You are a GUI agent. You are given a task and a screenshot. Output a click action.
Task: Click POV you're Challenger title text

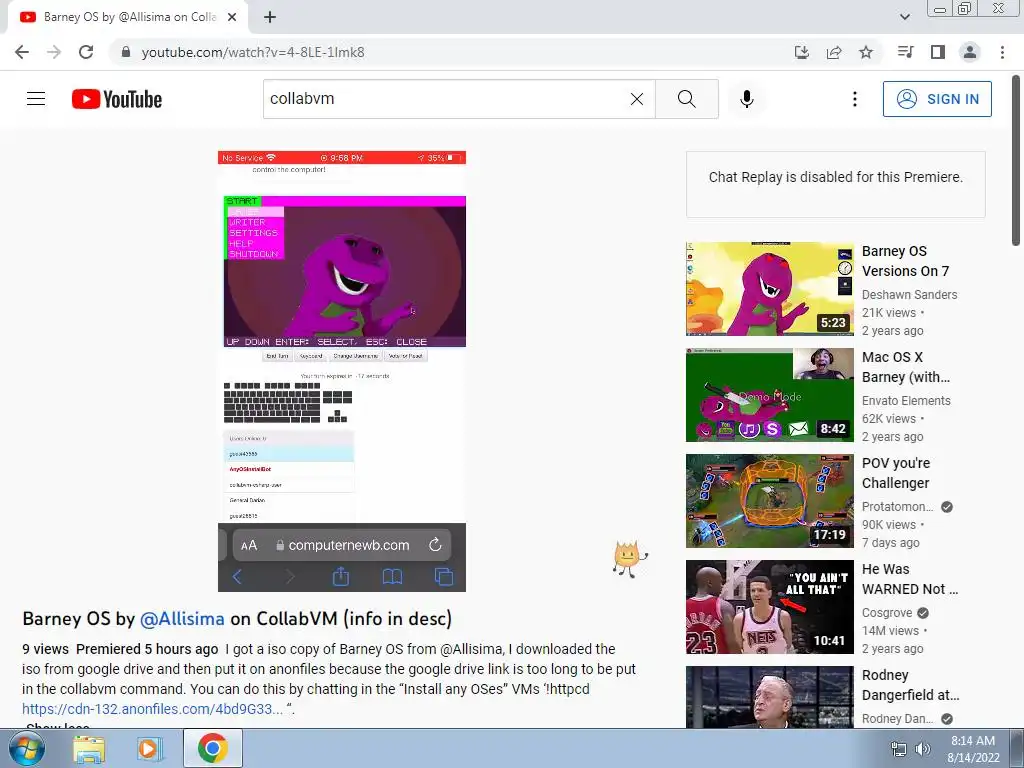tap(895, 473)
